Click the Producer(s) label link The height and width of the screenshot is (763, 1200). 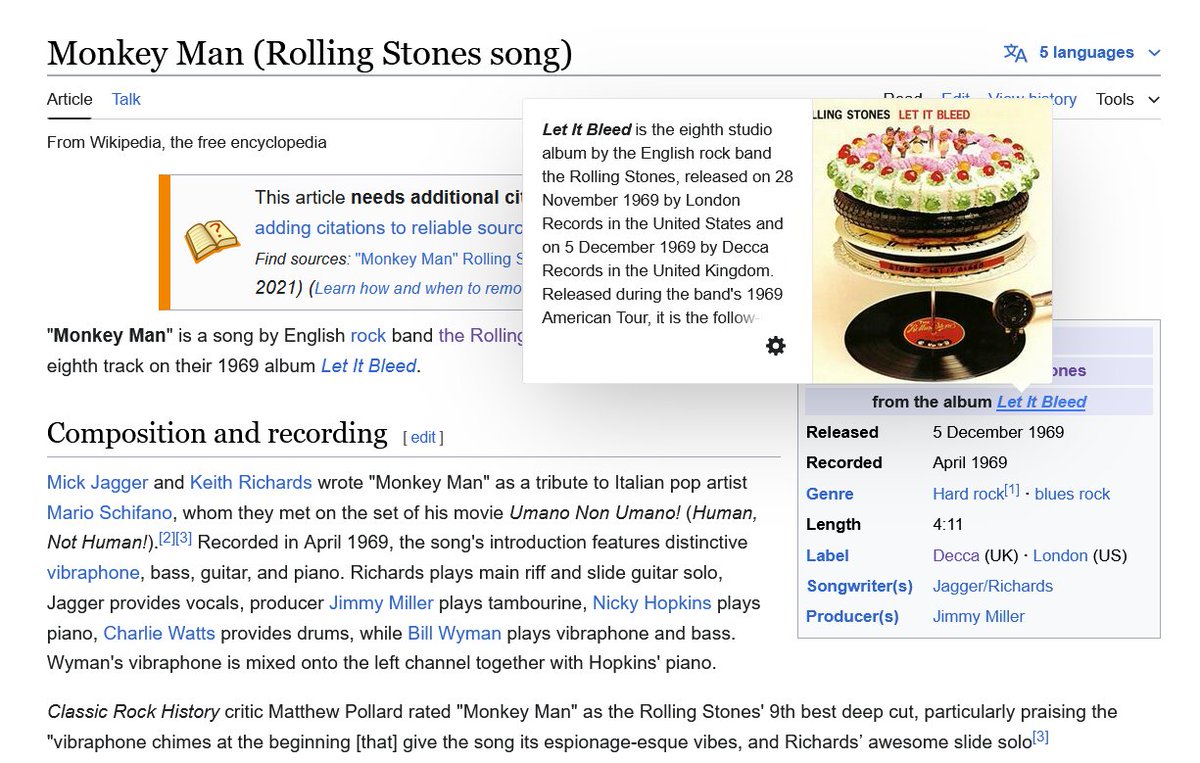point(852,617)
